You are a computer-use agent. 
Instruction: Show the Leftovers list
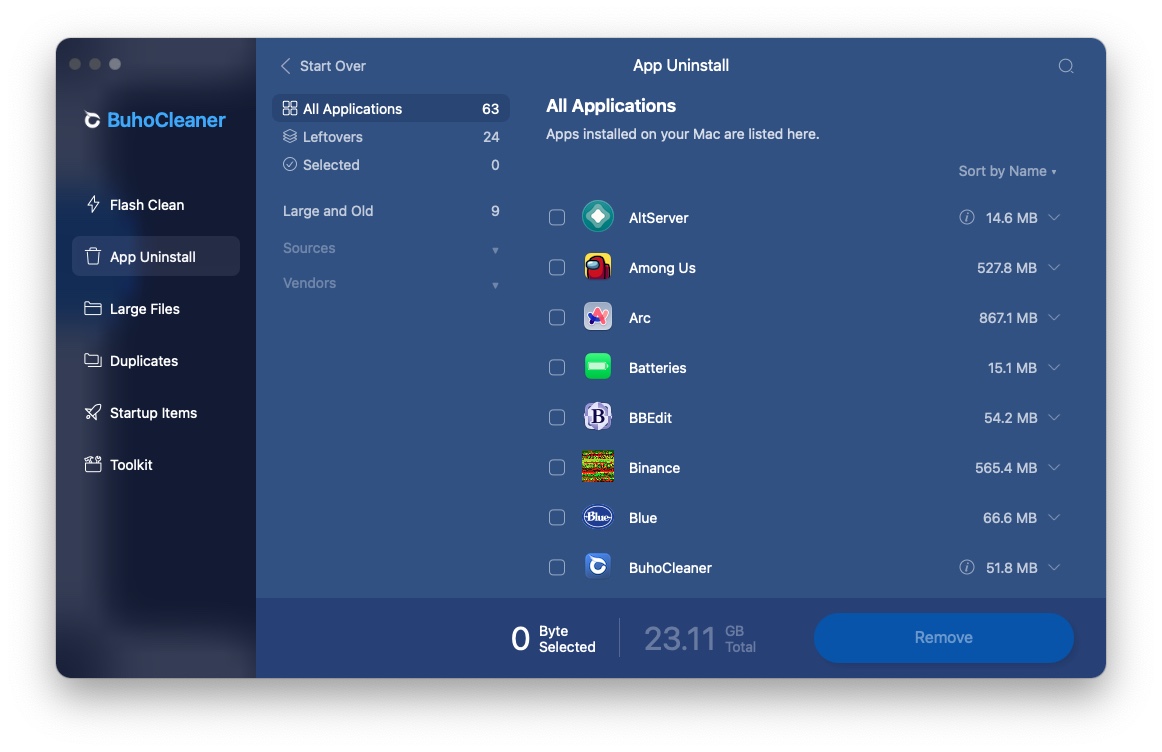pyautogui.click(x=391, y=136)
